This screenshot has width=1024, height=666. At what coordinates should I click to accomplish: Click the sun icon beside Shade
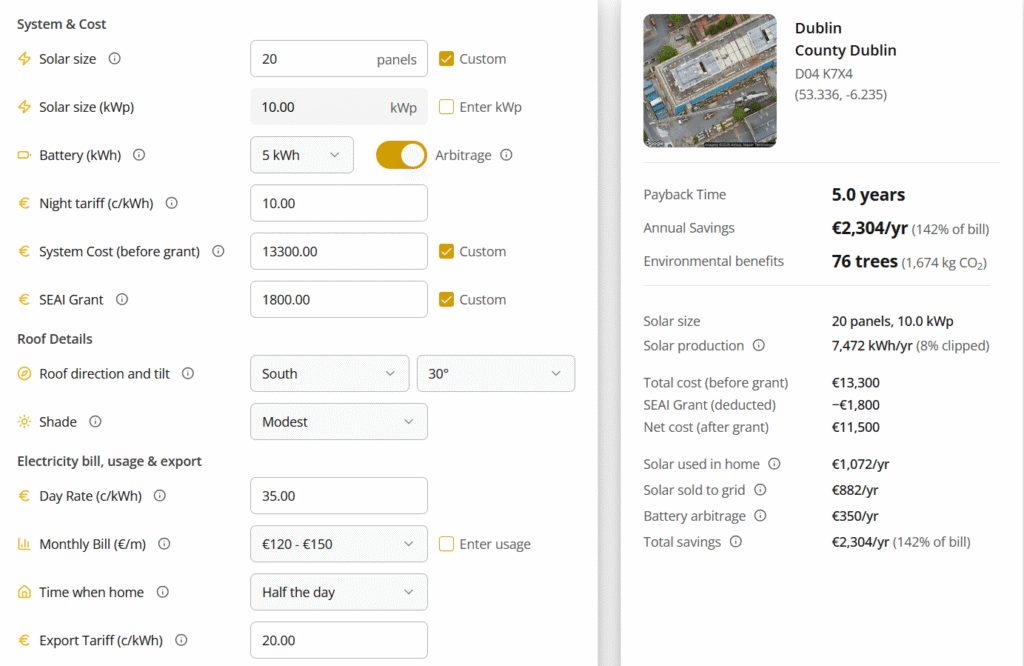coord(24,421)
